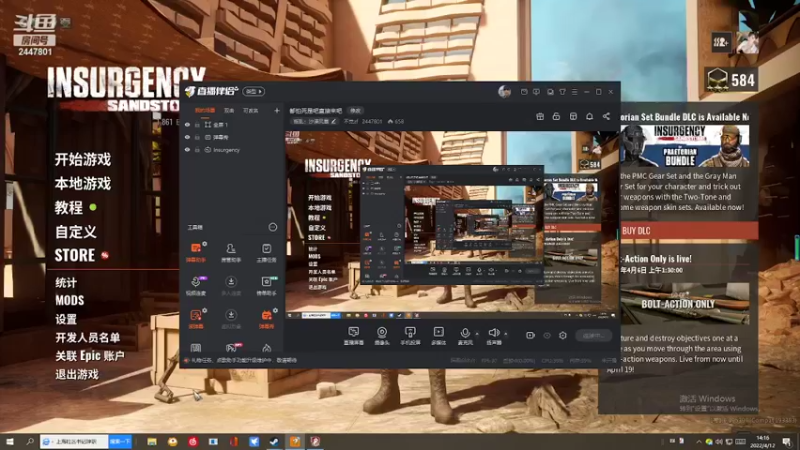800x450 pixels.
Task: Share the stream with share icon
Action: tap(606, 116)
